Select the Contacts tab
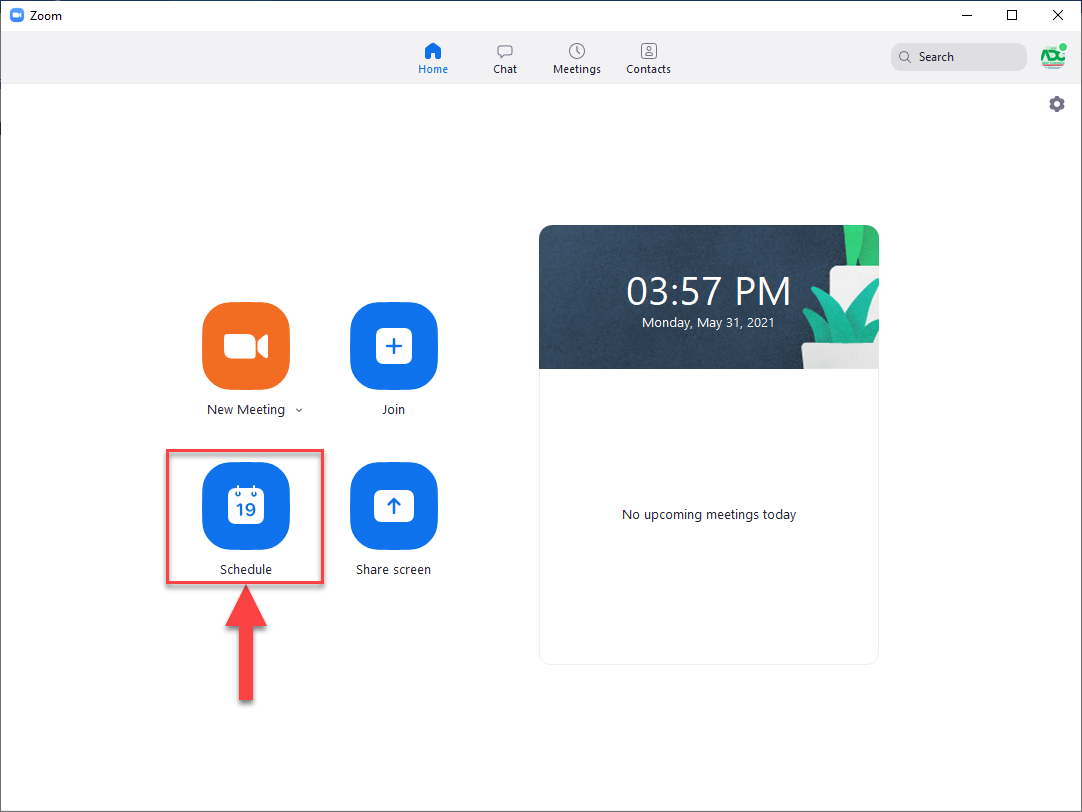1082x812 pixels. click(x=648, y=58)
